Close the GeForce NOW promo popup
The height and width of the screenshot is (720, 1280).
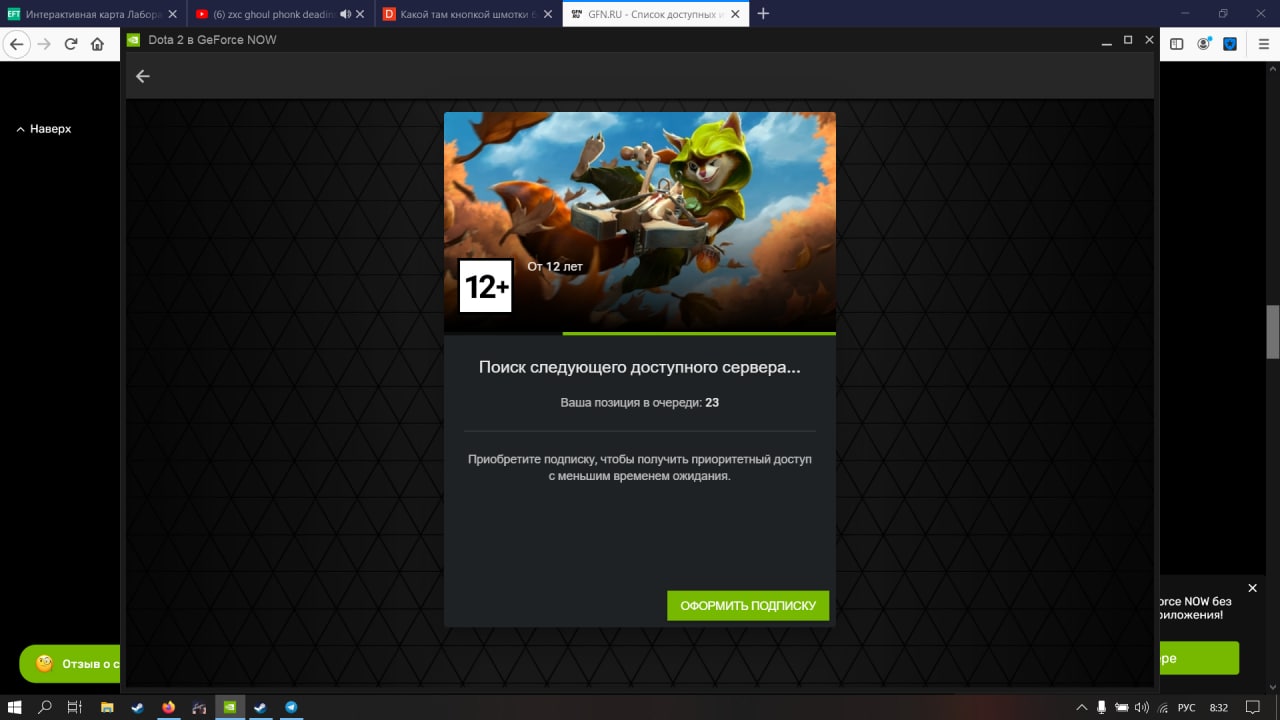[x=1252, y=588]
